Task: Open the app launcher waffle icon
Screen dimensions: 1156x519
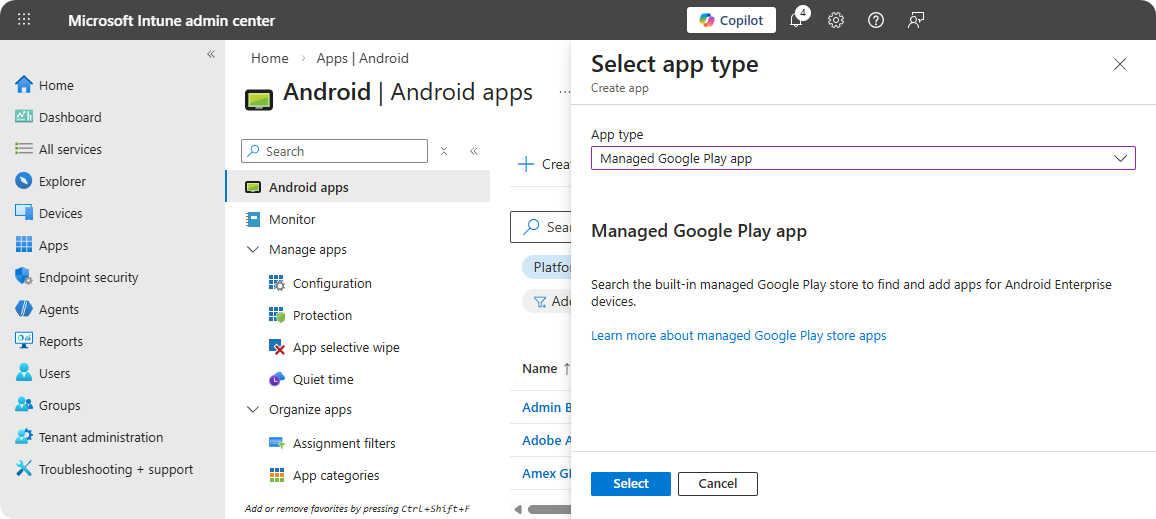Action: tap(25, 20)
